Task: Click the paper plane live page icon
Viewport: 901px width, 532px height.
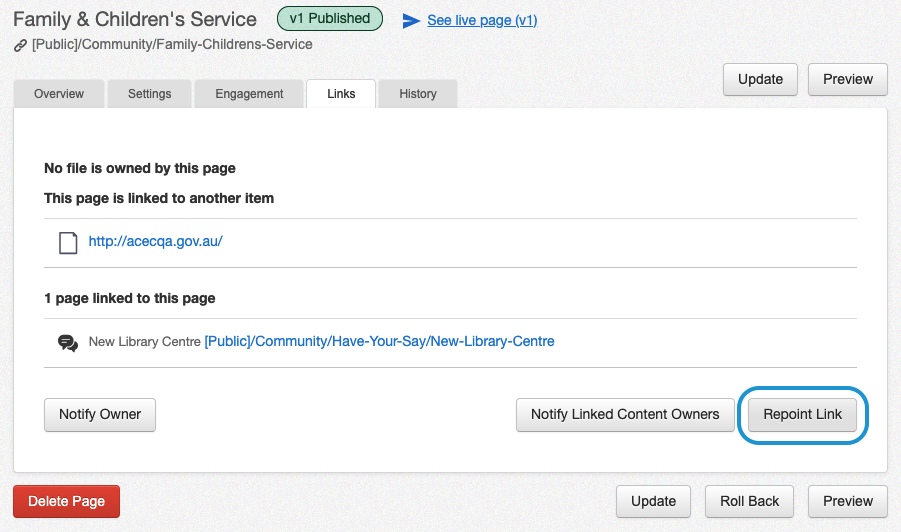Action: [x=411, y=21]
